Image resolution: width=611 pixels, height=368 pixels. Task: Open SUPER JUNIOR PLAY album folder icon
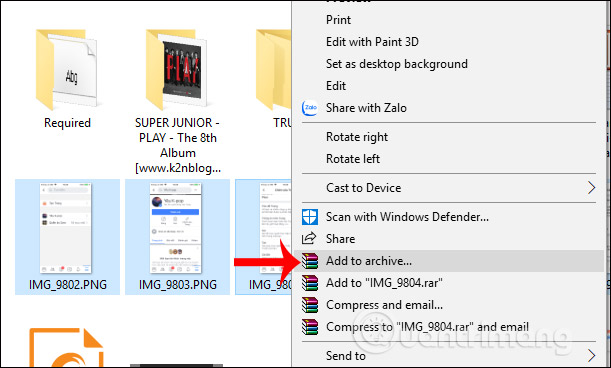[177, 70]
